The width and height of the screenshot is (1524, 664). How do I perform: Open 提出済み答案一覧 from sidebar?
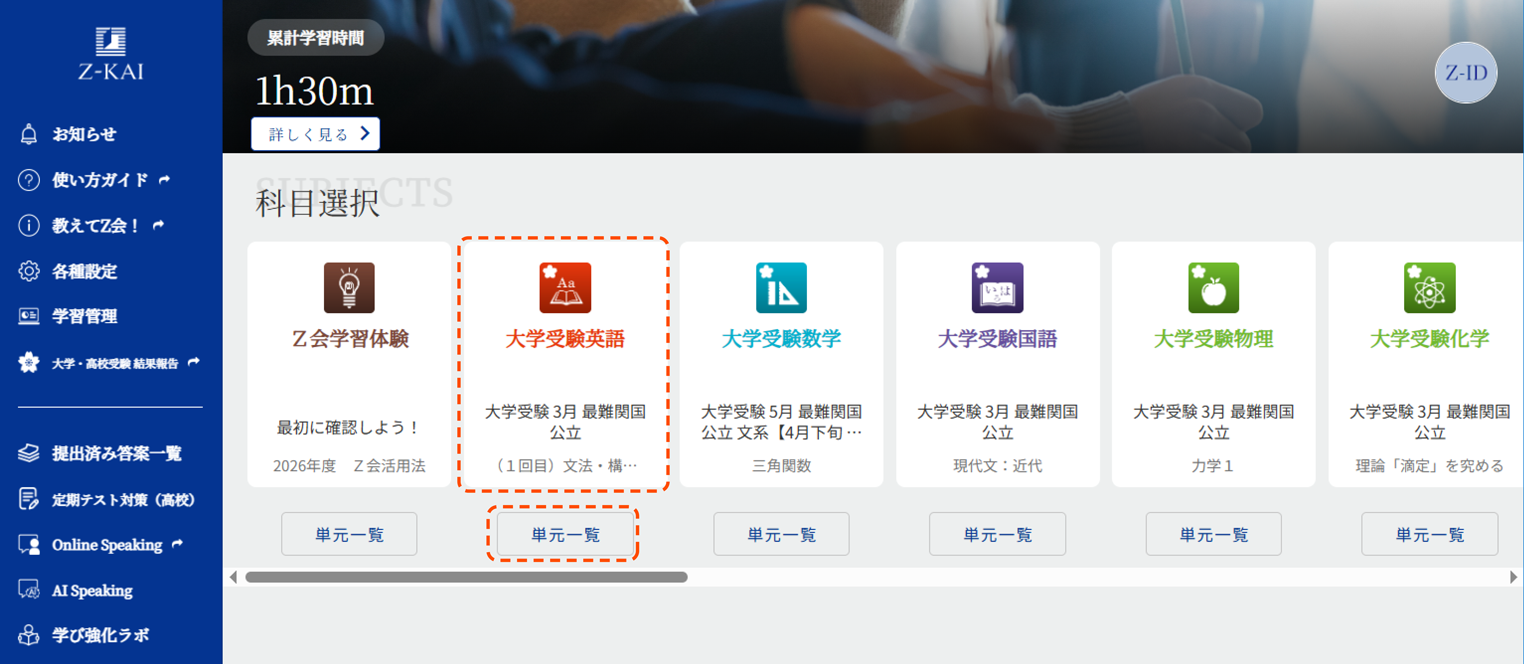pos(116,454)
